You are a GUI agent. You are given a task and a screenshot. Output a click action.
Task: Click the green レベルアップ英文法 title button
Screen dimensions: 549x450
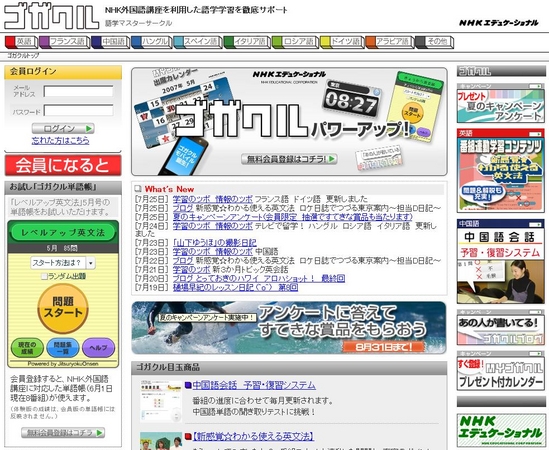63,232
